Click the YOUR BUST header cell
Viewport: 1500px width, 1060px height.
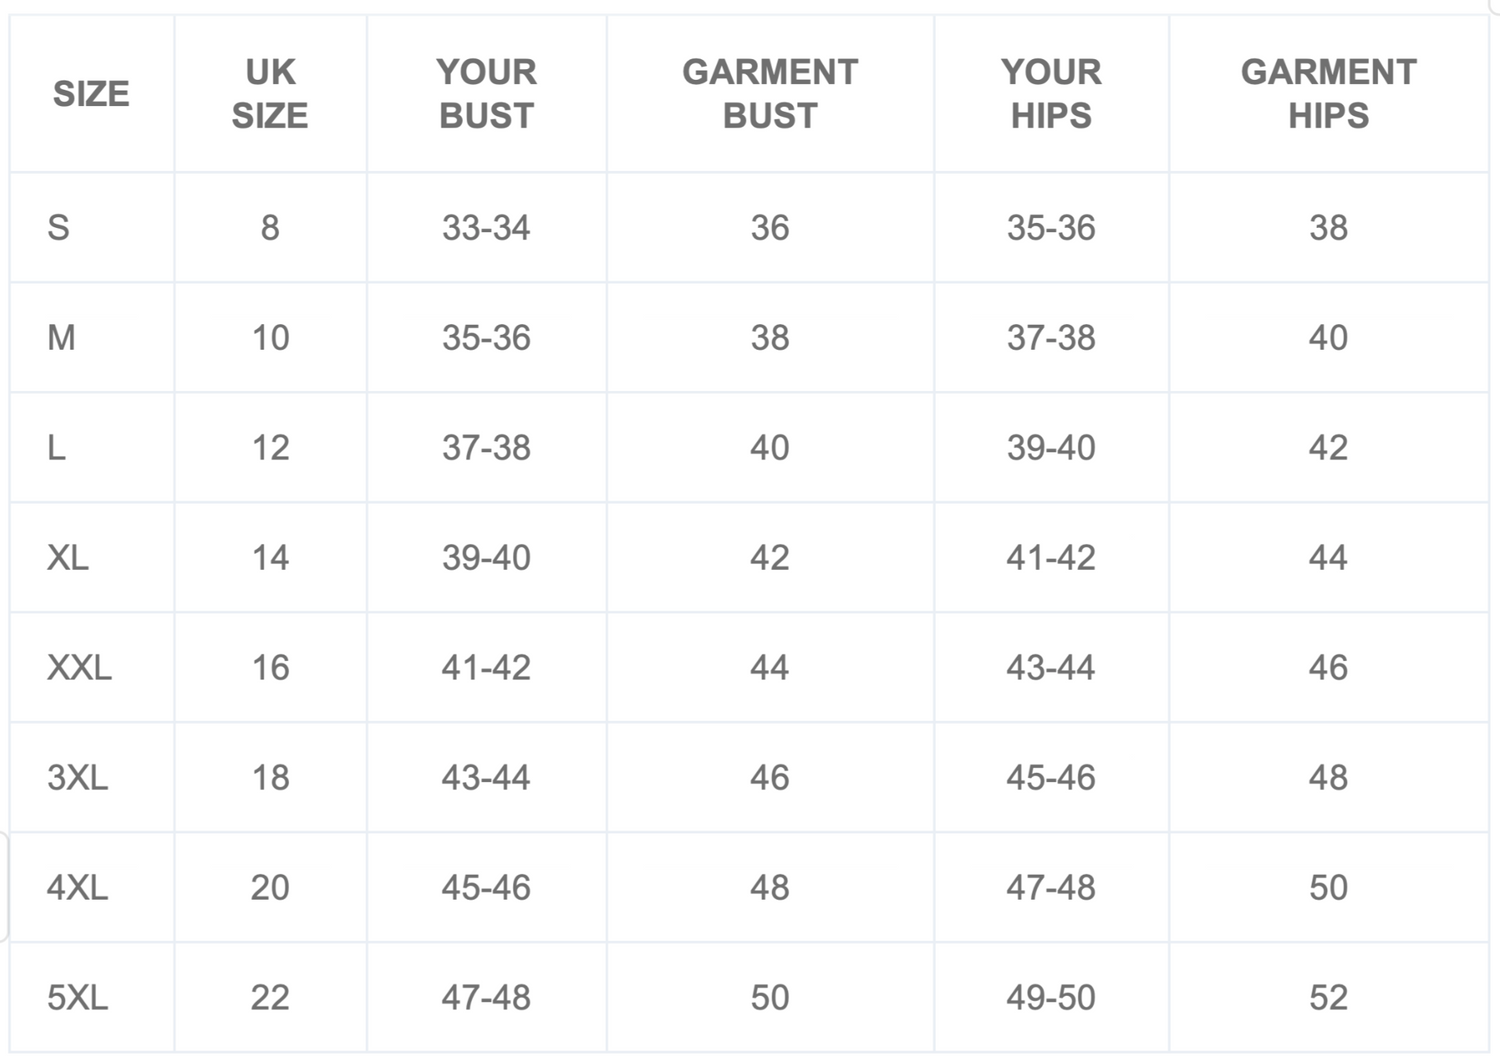(x=486, y=94)
